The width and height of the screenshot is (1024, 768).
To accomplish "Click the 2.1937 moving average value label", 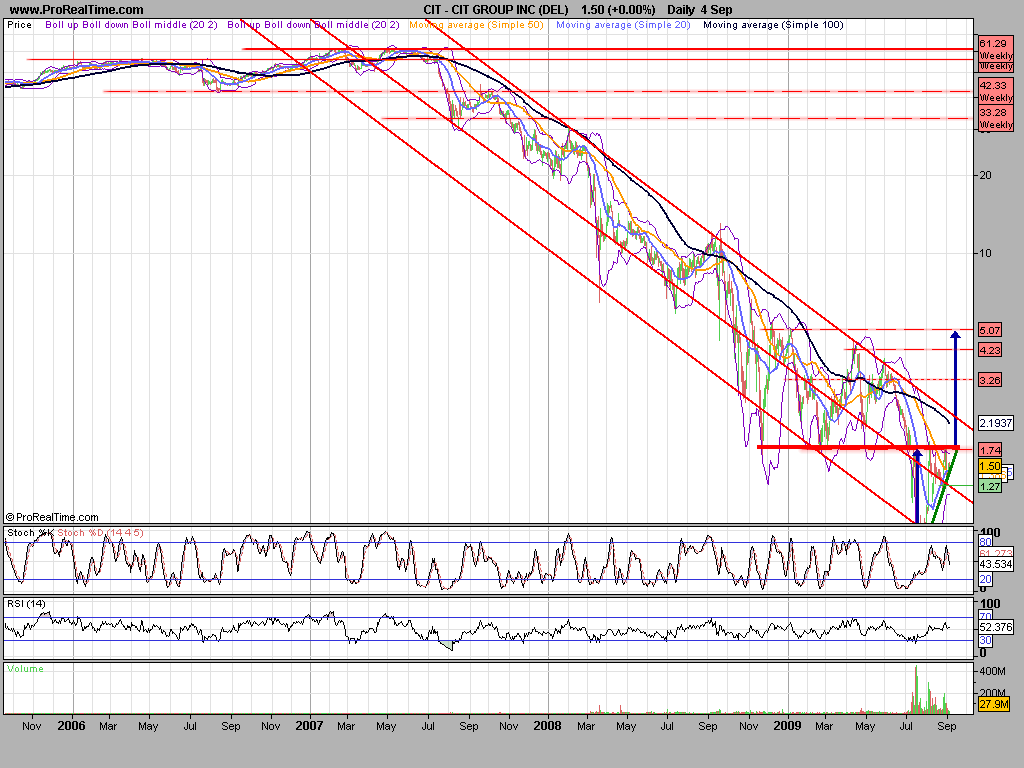I will pos(995,423).
